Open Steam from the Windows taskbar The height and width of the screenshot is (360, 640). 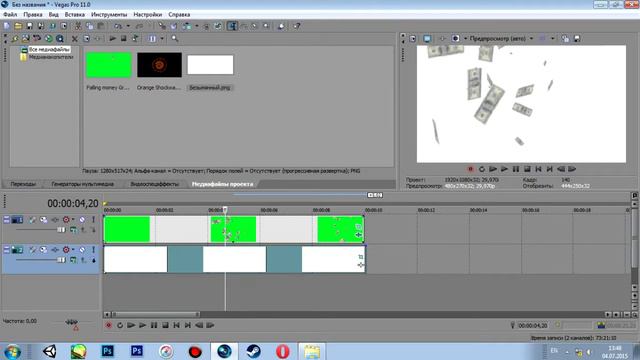253,351
